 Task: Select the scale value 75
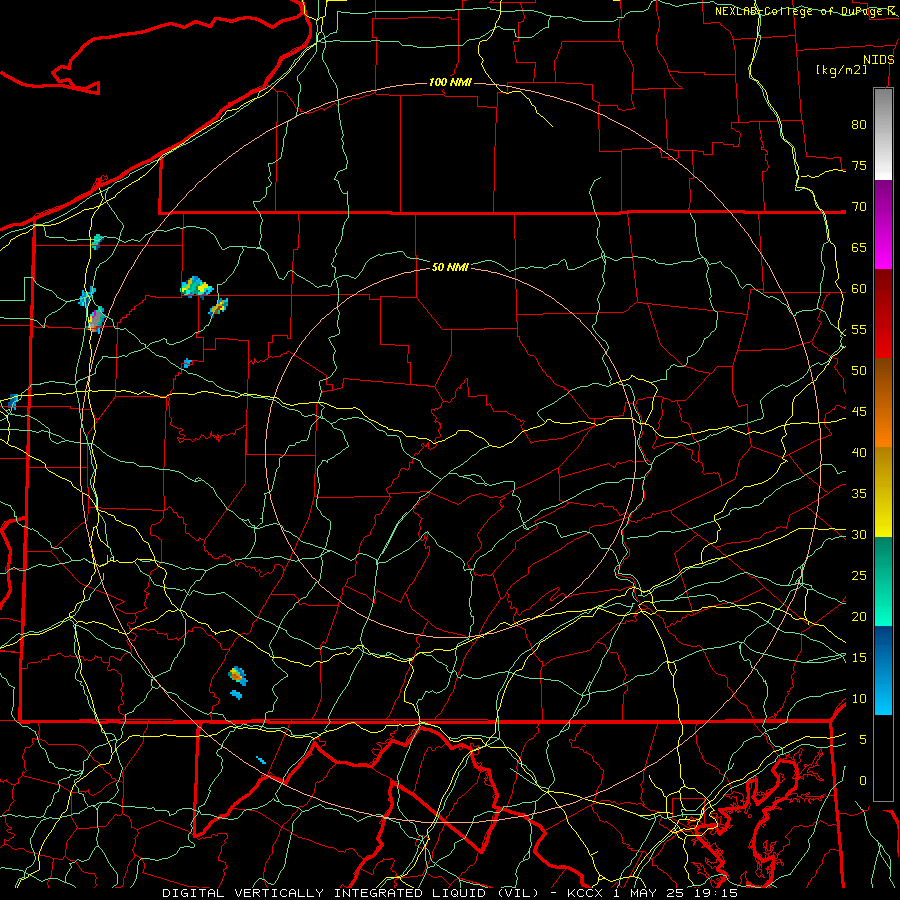tap(859, 166)
